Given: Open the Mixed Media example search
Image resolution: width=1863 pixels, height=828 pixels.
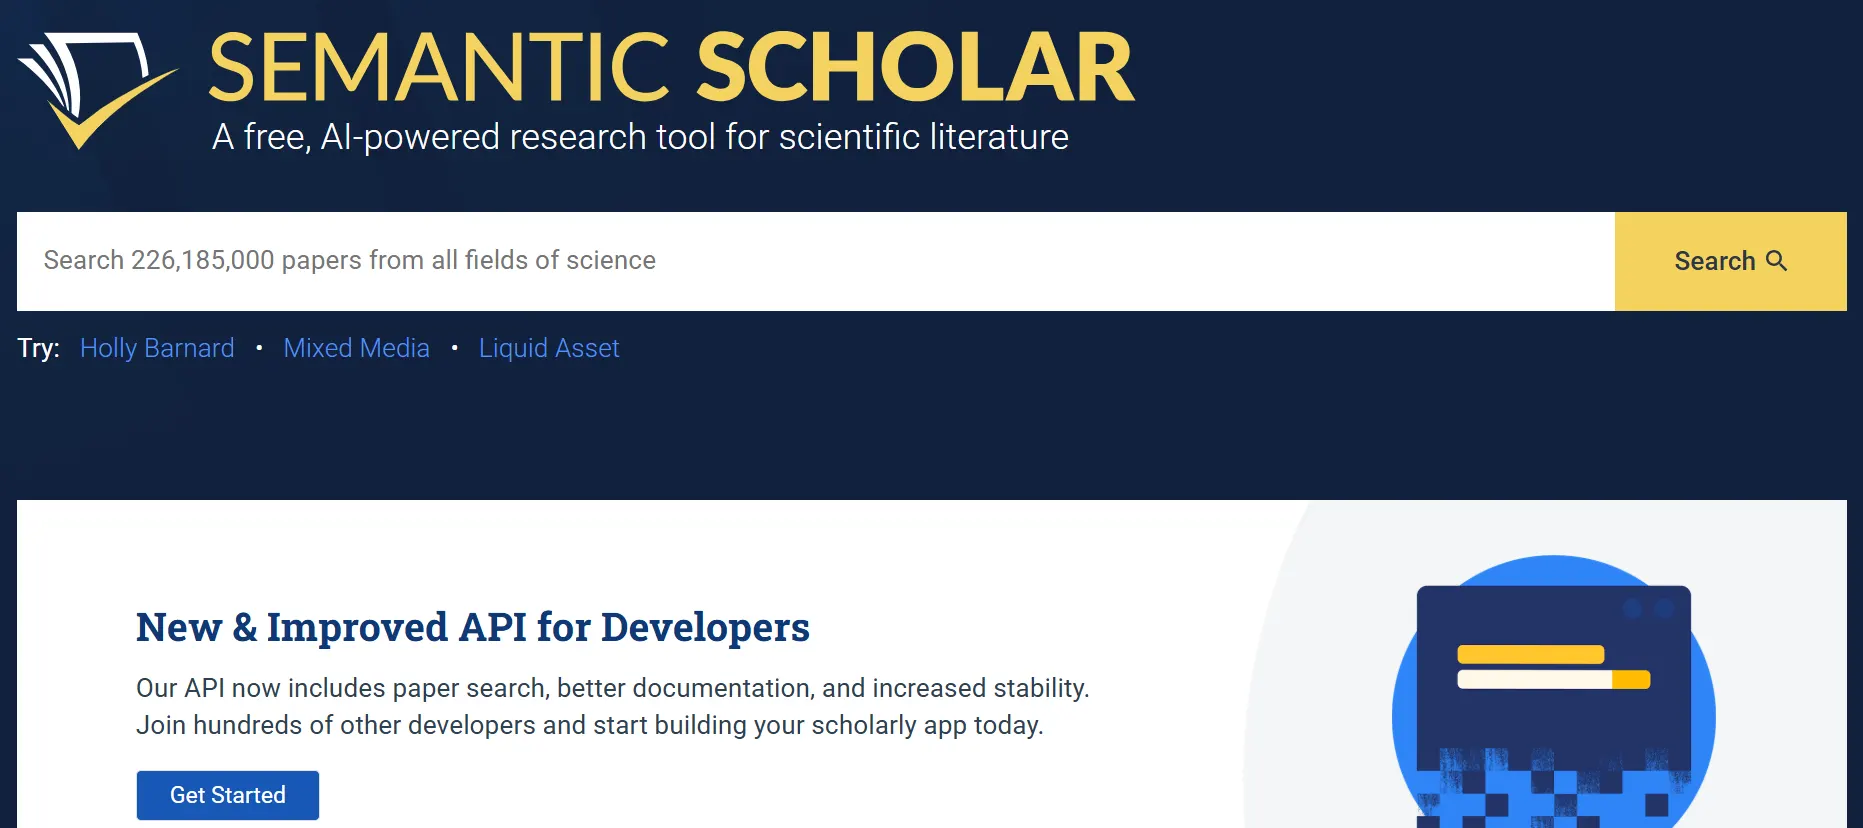Looking at the screenshot, I should click(356, 348).
